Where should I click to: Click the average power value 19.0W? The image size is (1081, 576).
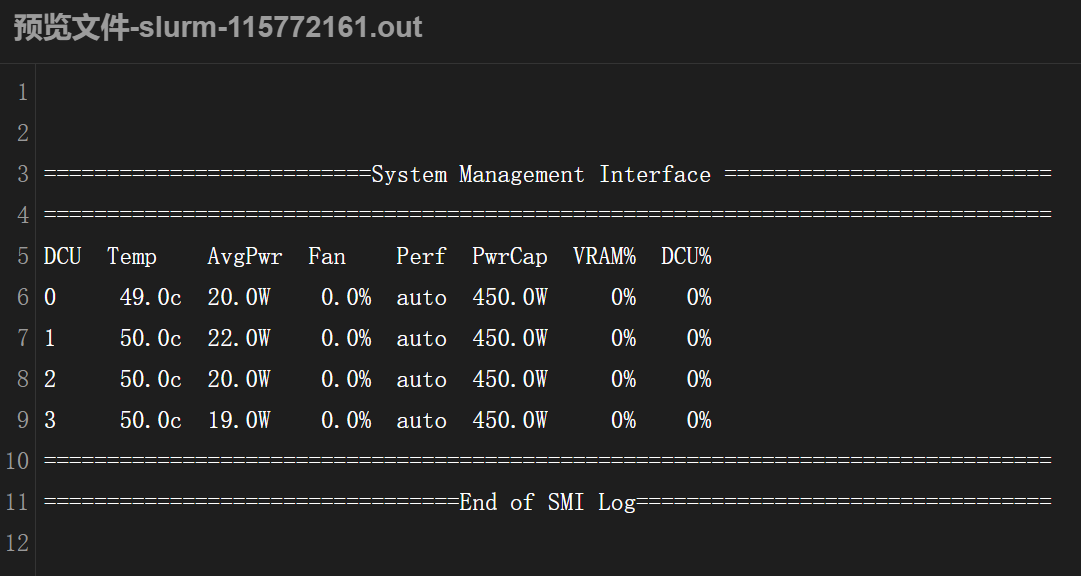[x=239, y=420]
